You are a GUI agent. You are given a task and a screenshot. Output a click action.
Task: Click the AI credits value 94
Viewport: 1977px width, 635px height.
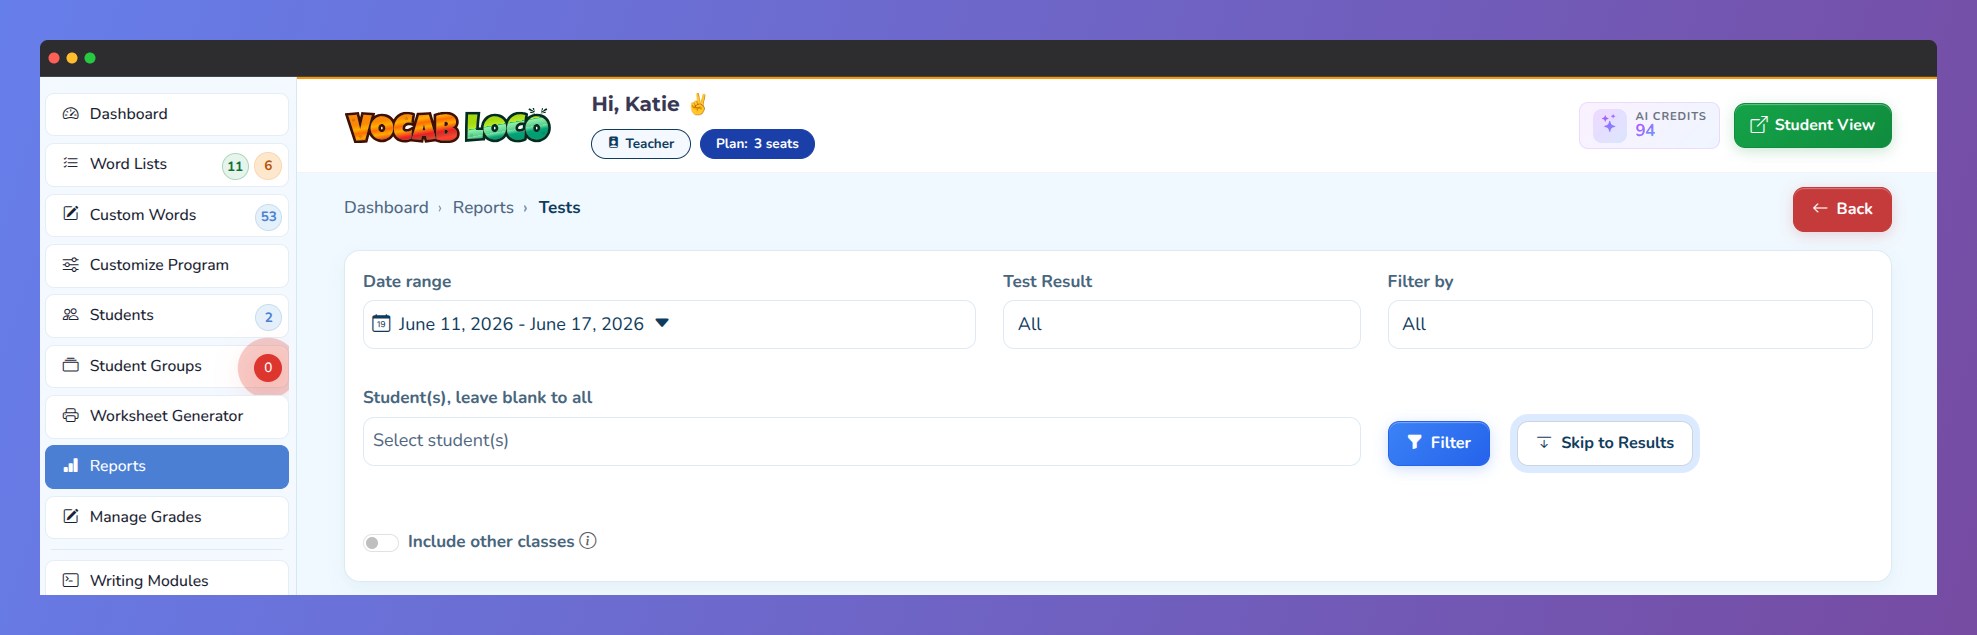coord(1645,131)
